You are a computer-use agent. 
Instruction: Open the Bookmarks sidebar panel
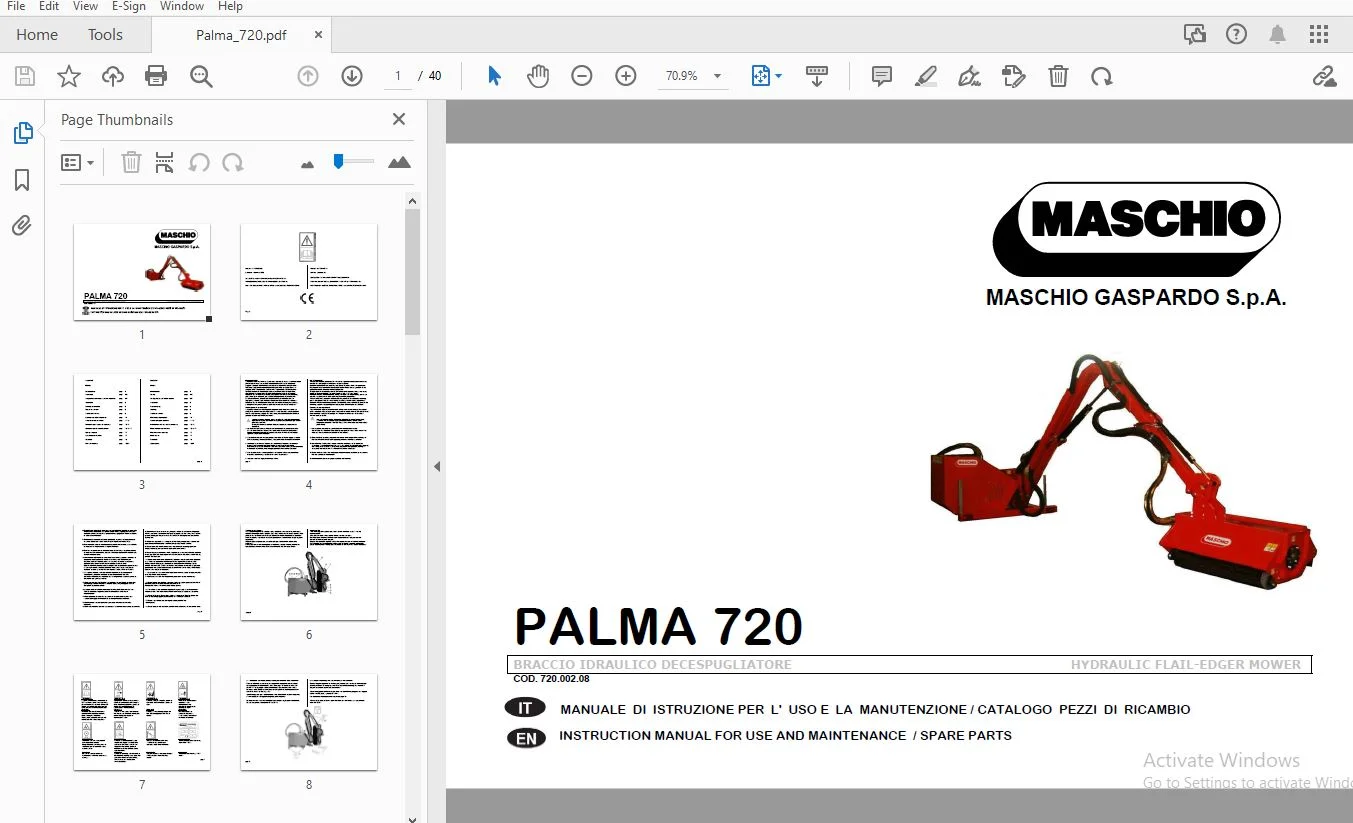pyautogui.click(x=22, y=180)
